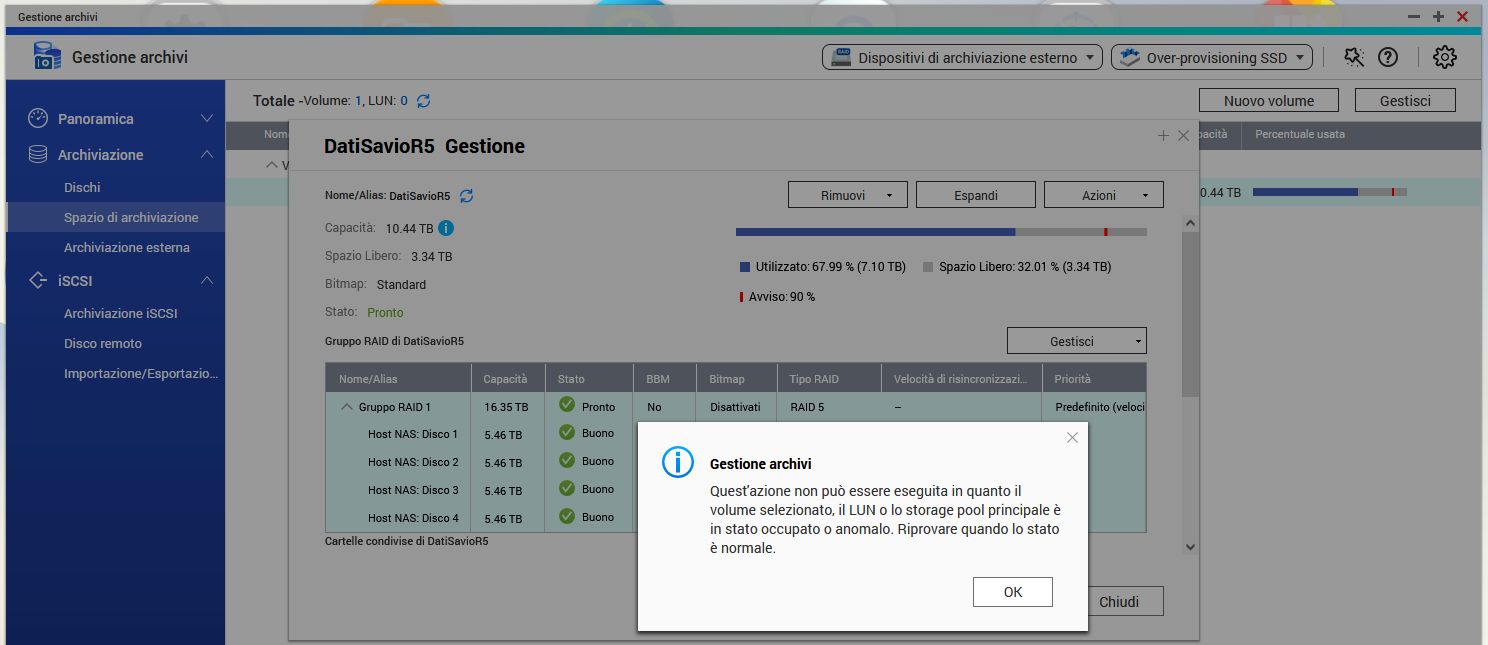The height and width of the screenshot is (645, 1488).
Task: Open Archiviazione iSCSI in sidebar
Action: coord(120,313)
